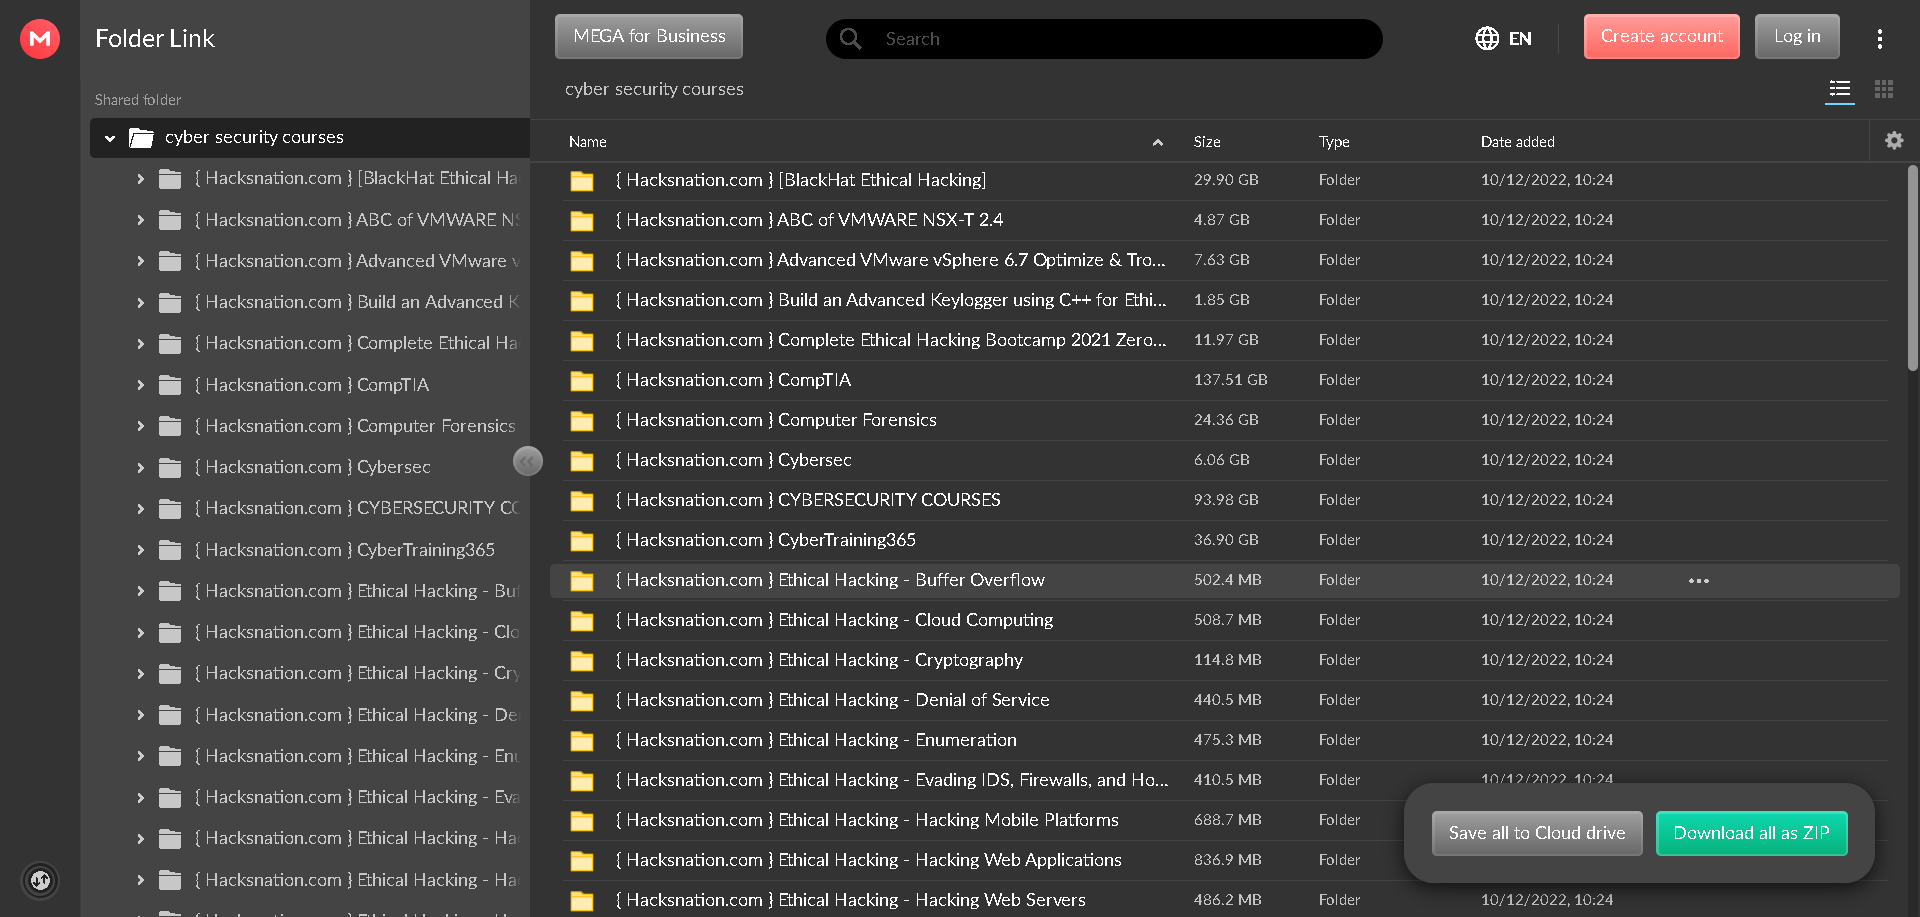Screen dimensions: 1920x917
Task: Click folder icon of Cybersec row in list
Action: pyautogui.click(x=582, y=461)
